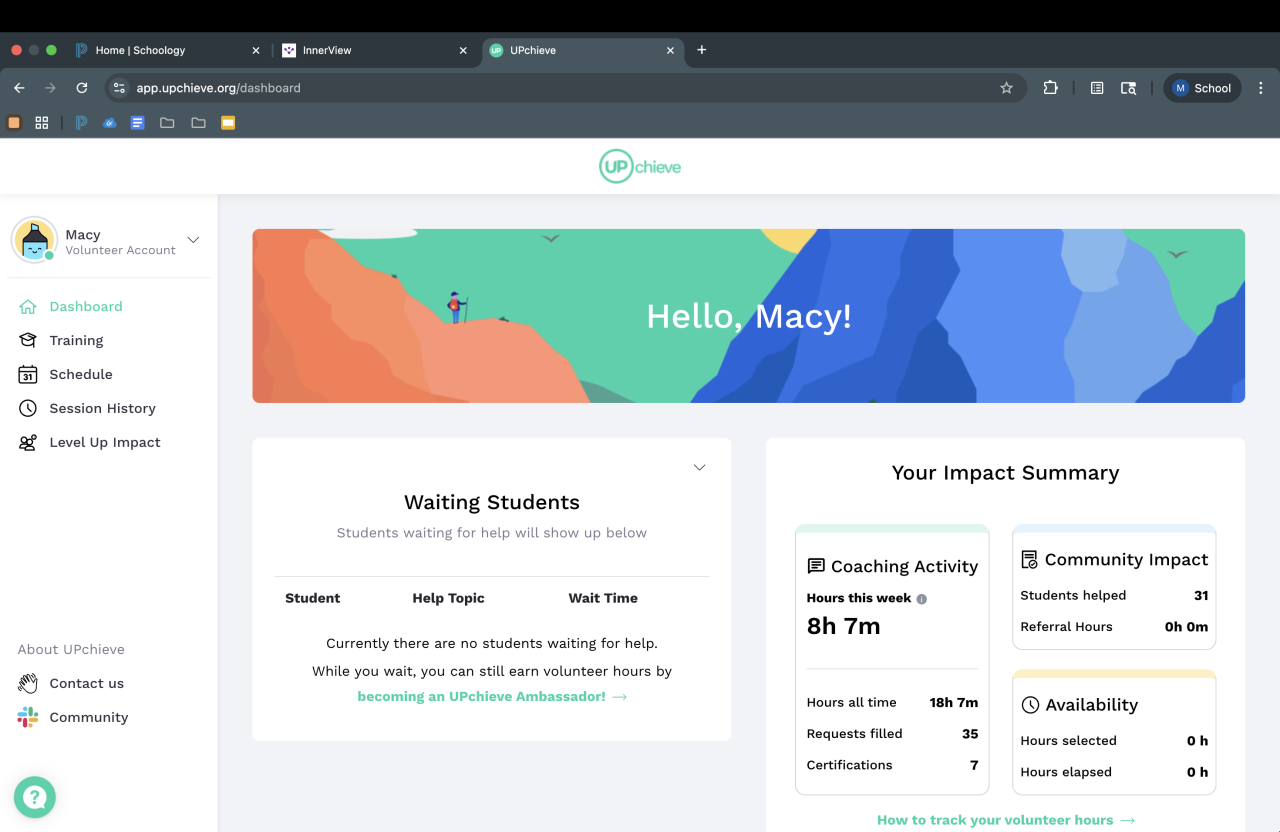Click the Contact us waving hand icon
This screenshot has width=1280, height=832.
click(x=28, y=684)
